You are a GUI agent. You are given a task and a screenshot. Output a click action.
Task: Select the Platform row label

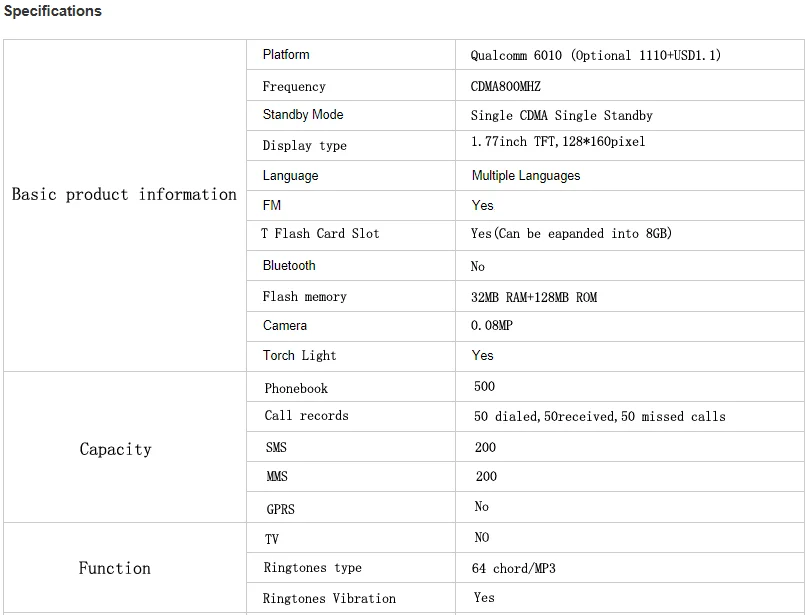pos(286,54)
